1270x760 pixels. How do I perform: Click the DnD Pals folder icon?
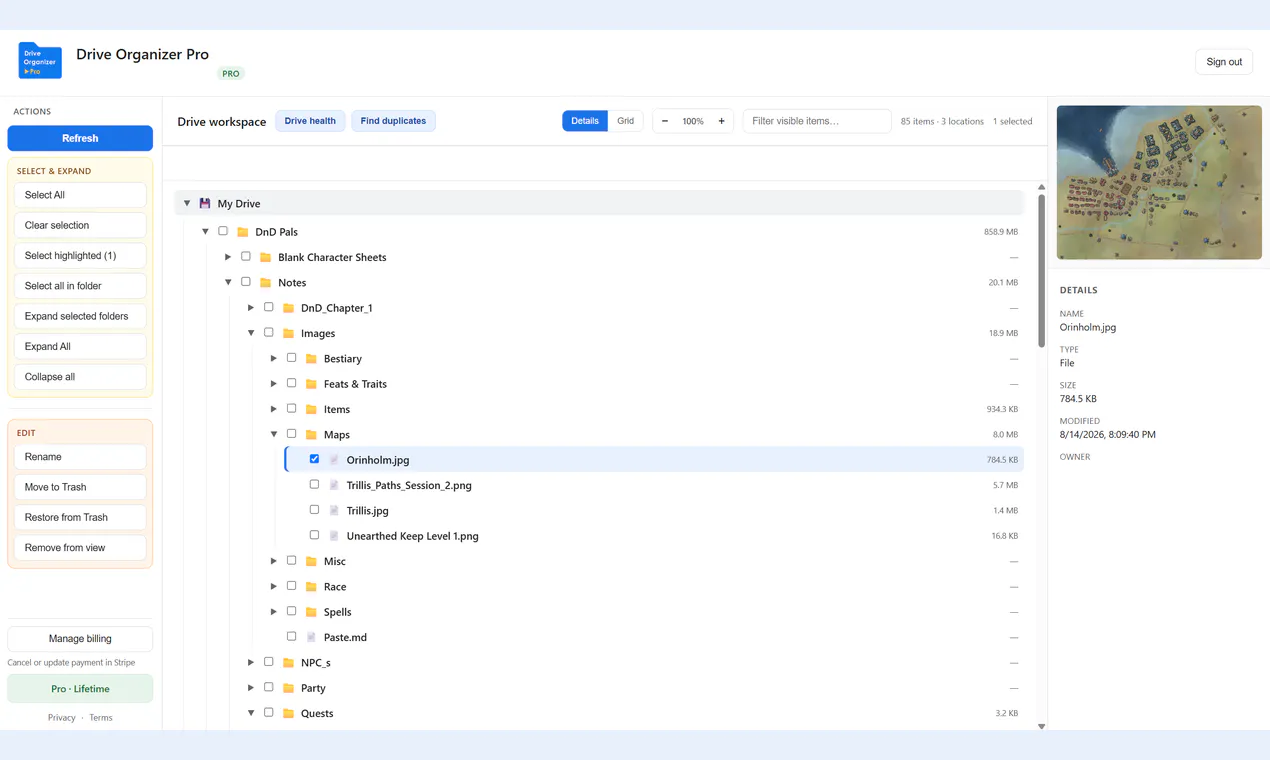click(243, 232)
